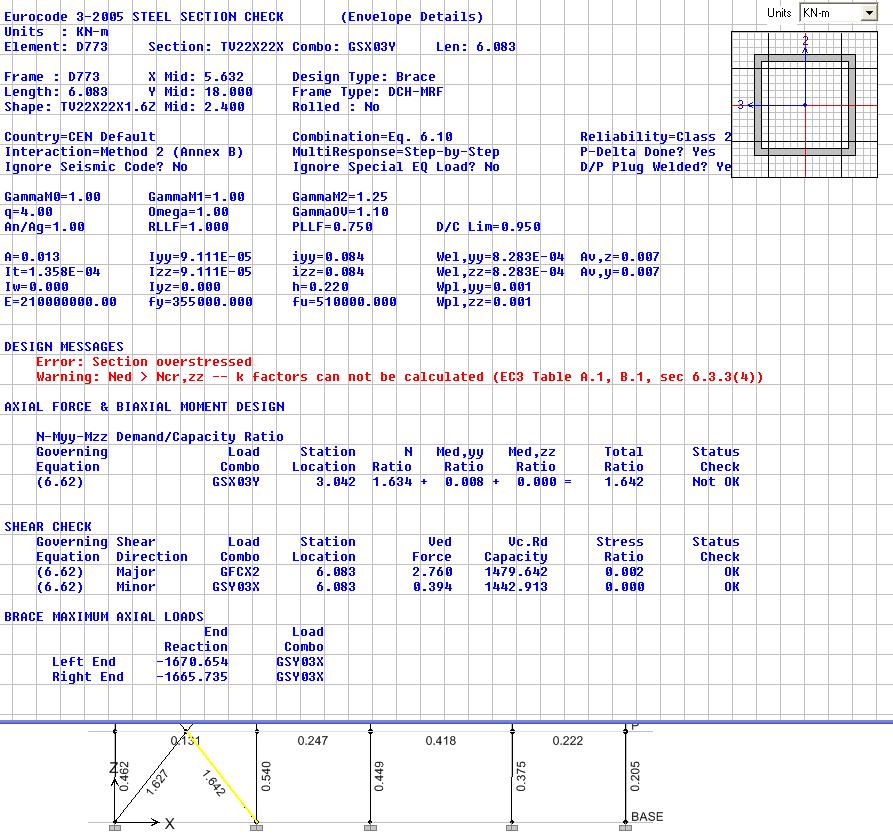Click the 'fy=355000.000' value
The width and height of the screenshot is (893, 837).
200,302
